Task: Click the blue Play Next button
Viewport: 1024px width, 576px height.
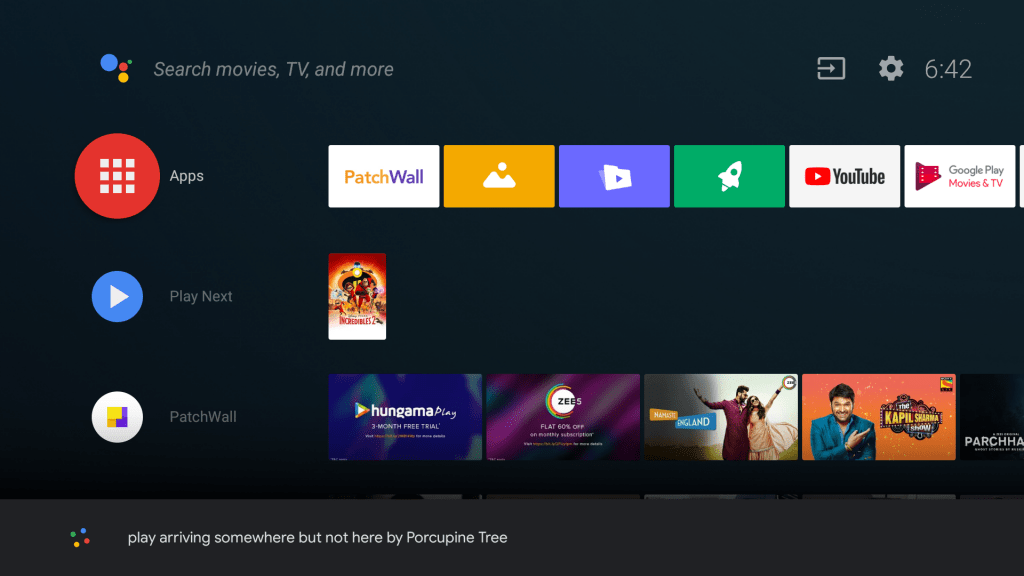Action: pos(117,296)
